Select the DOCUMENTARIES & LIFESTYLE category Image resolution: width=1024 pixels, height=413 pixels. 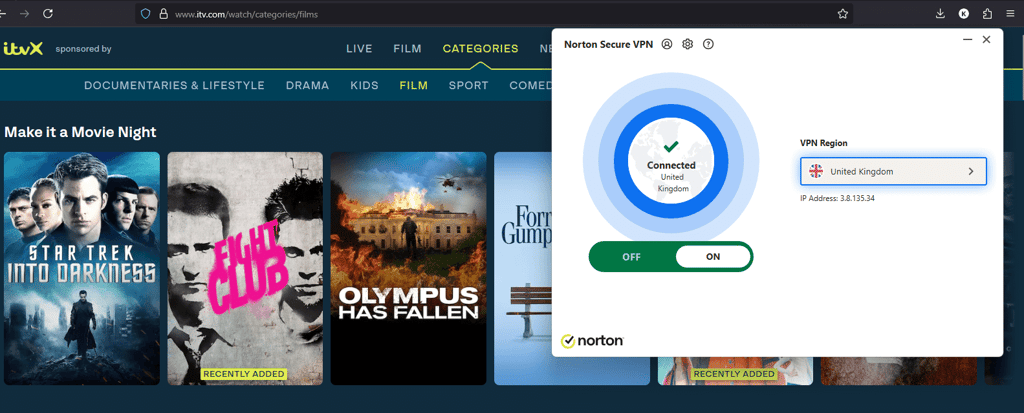click(x=174, y=86)
